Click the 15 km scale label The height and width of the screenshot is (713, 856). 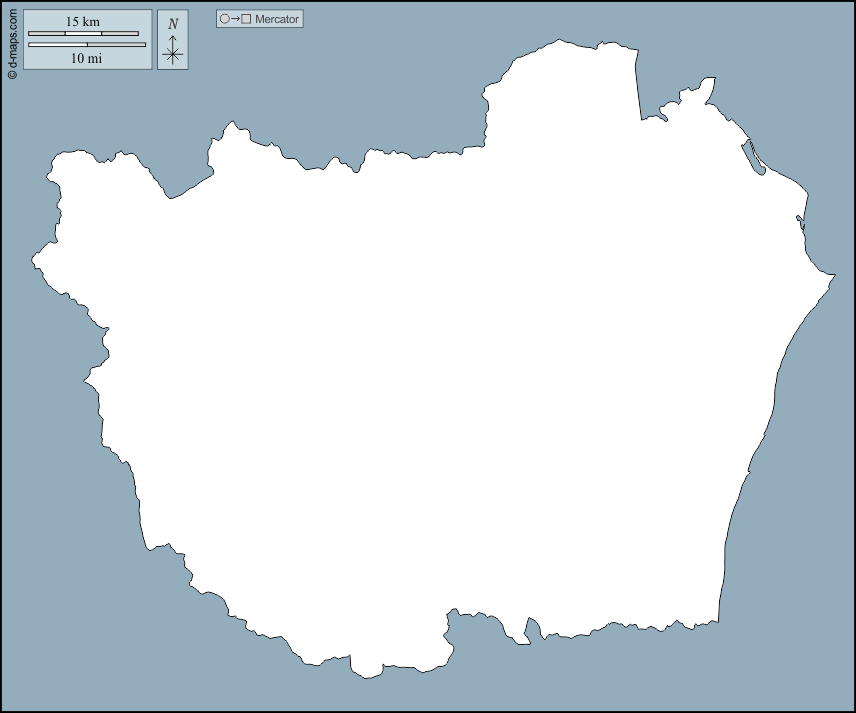coord(83,22)
